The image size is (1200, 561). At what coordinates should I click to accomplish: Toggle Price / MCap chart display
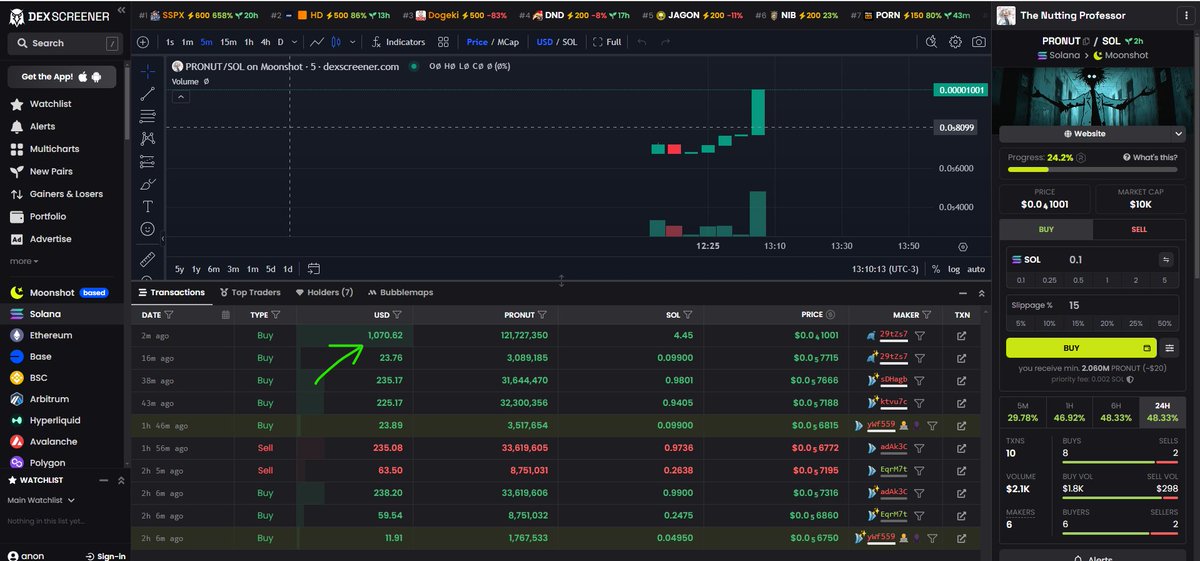tap(492, 42)
